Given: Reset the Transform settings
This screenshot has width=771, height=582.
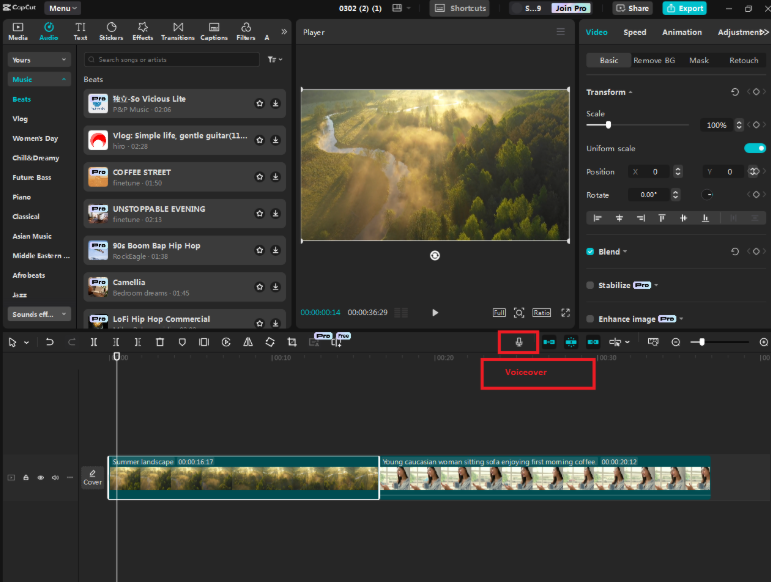Looking at the screenshot, I should point(735,92).
